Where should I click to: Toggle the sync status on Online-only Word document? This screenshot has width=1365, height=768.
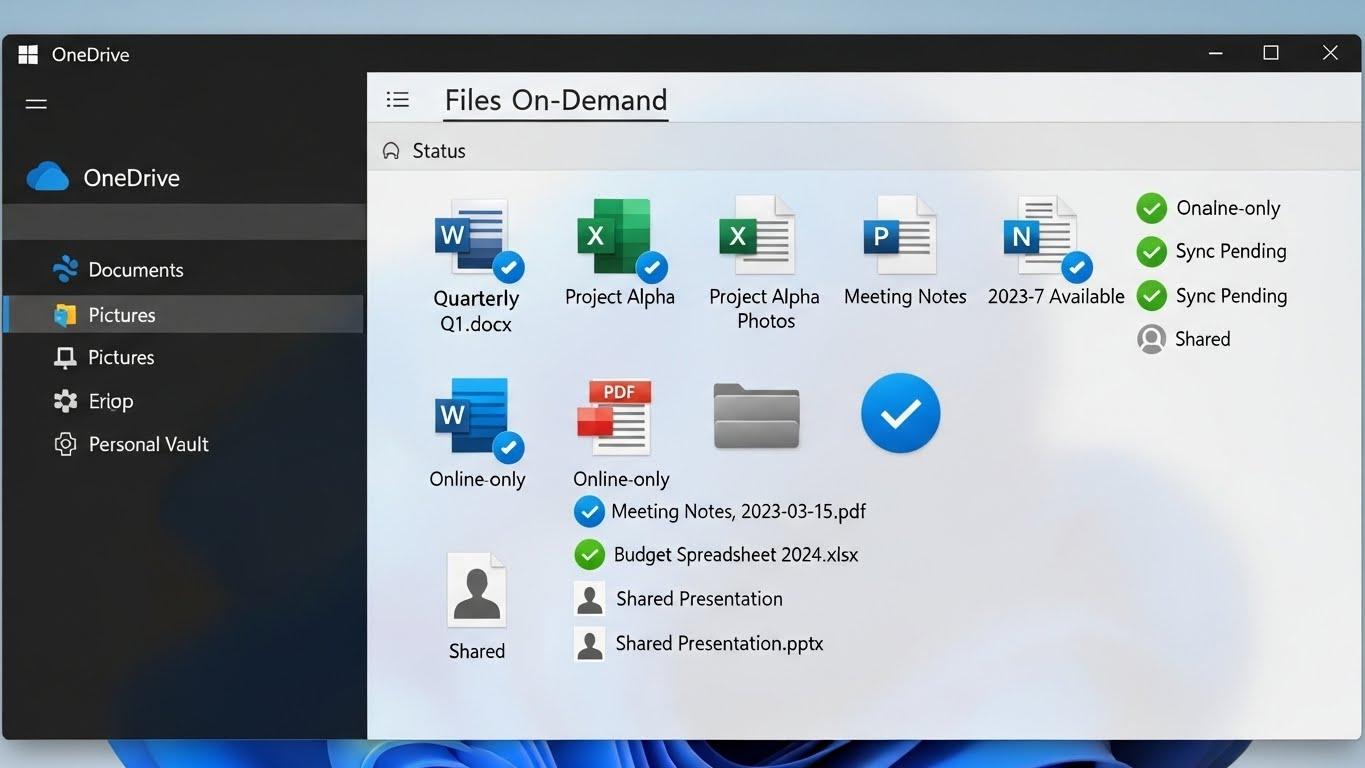point(509,450)
